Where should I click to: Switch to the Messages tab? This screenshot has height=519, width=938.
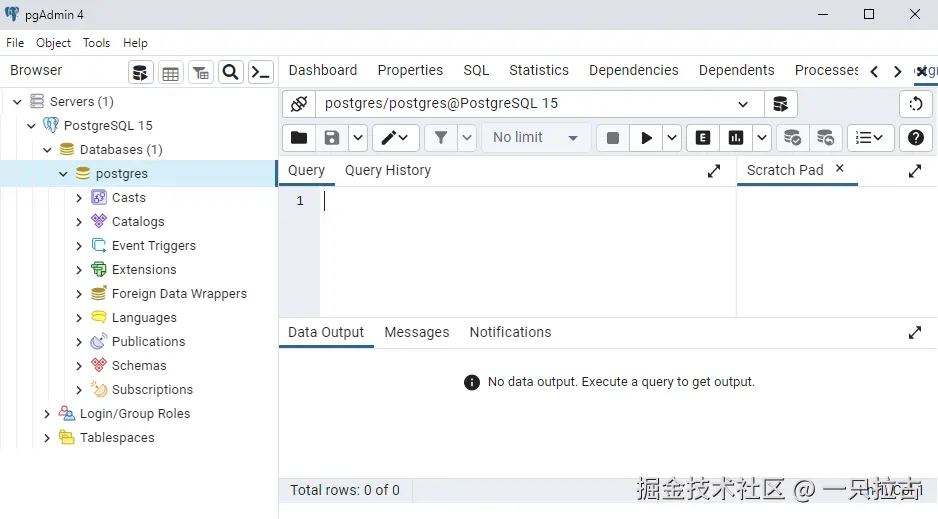click(417, 333)
